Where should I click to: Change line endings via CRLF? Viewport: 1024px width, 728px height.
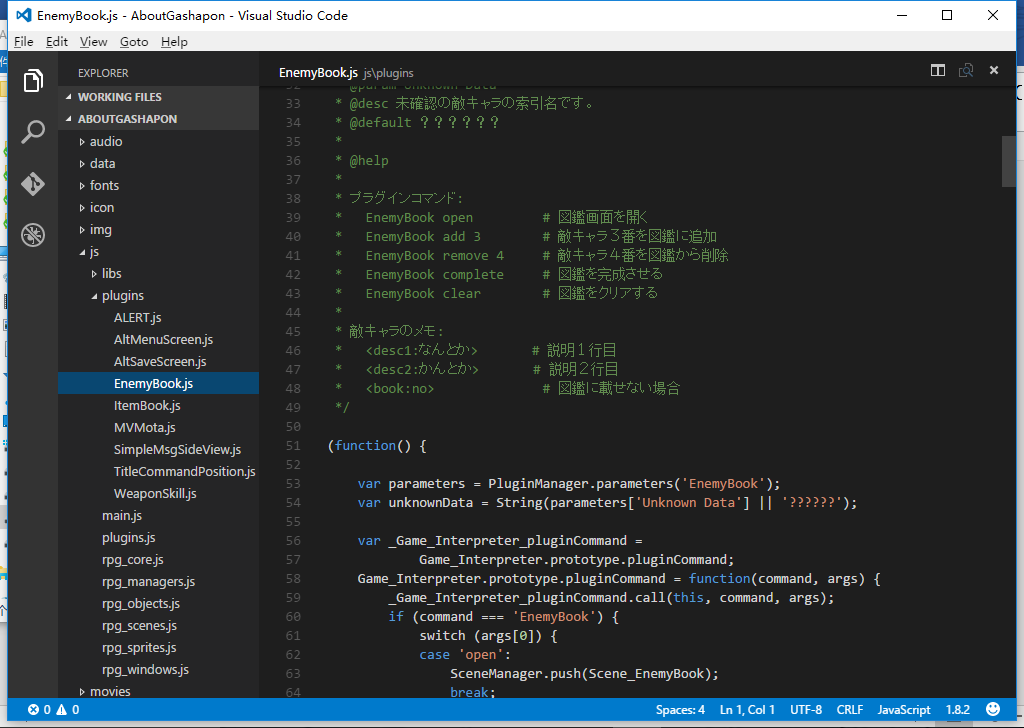(850, 710)
